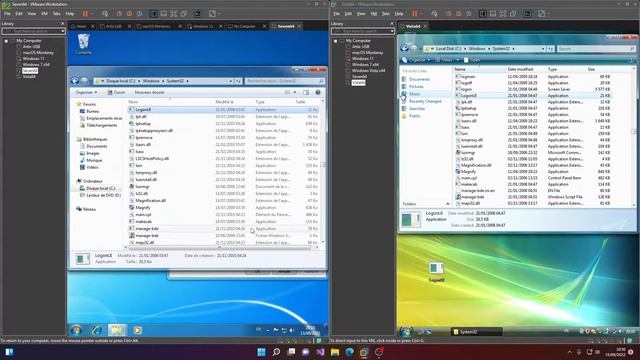The width and height of the screenshot is (640, 360).
Task: Close the left Library panel
Action: [x=62, y=24]
